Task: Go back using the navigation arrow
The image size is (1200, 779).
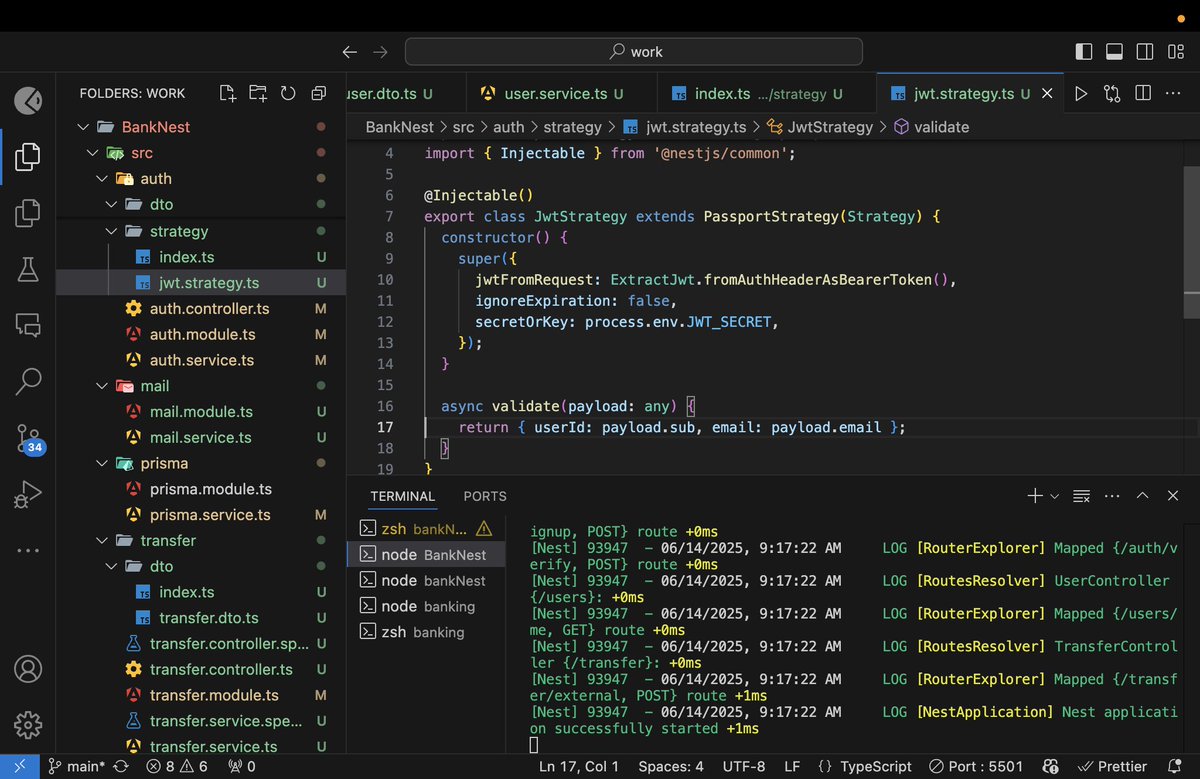Action: coord(349,52)
